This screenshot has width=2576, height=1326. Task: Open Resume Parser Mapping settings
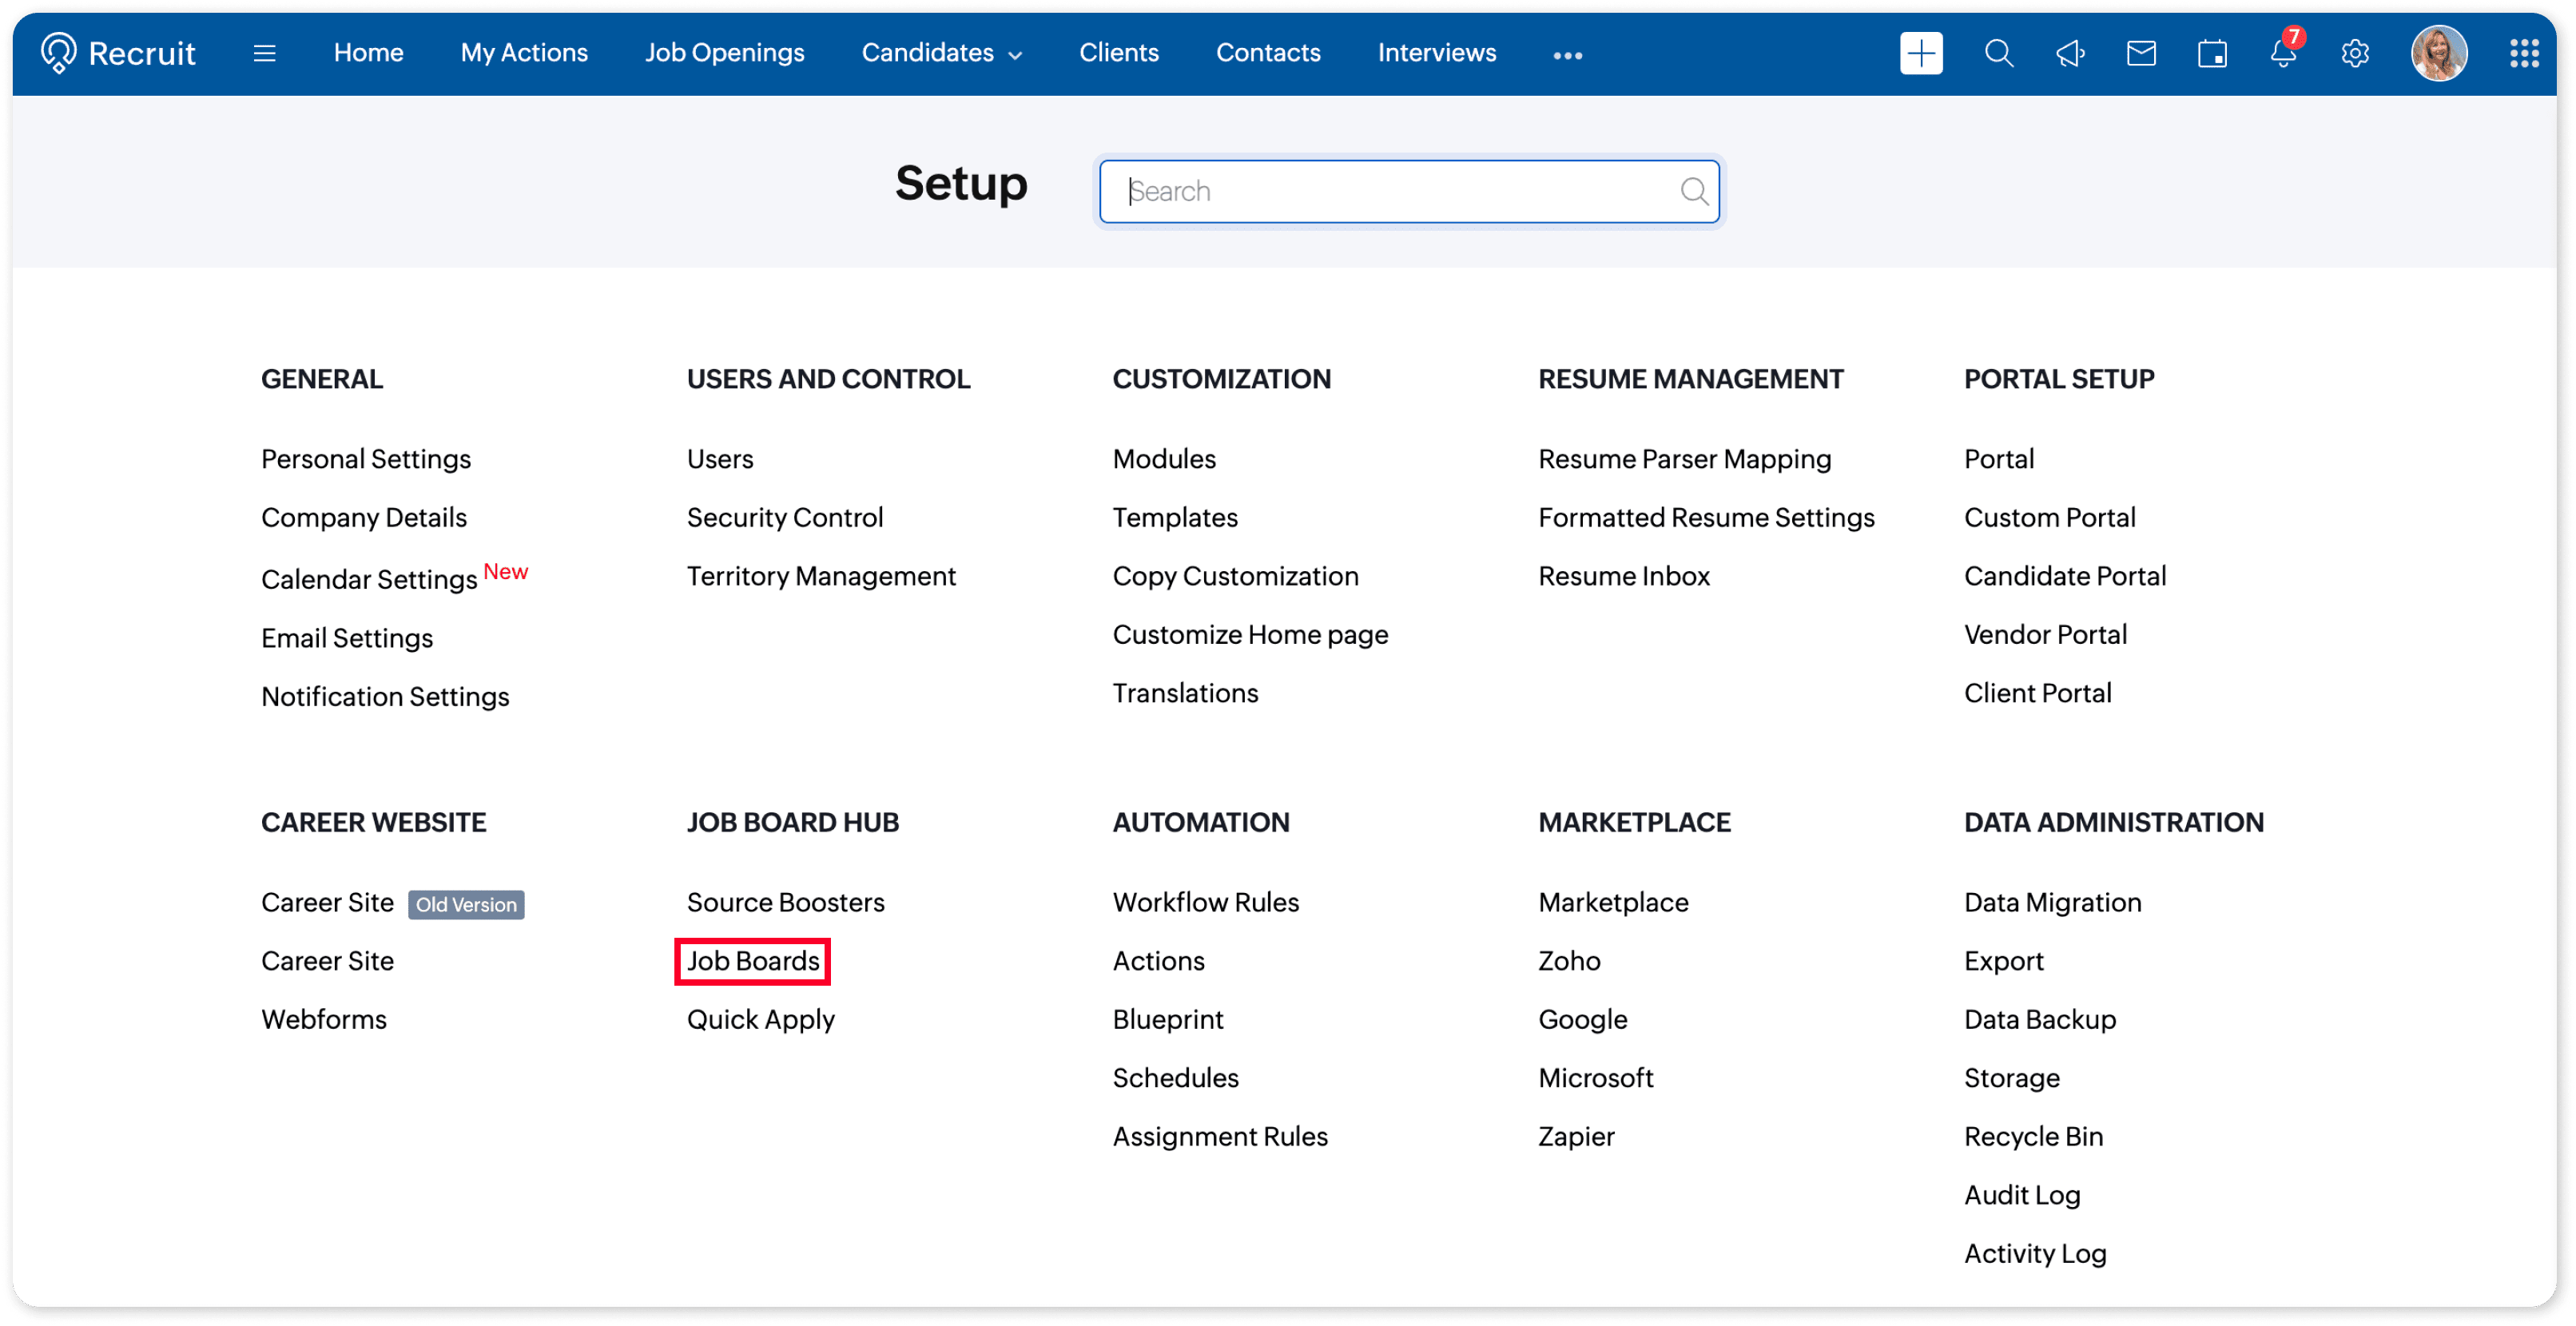click(x=1684, y=459)
